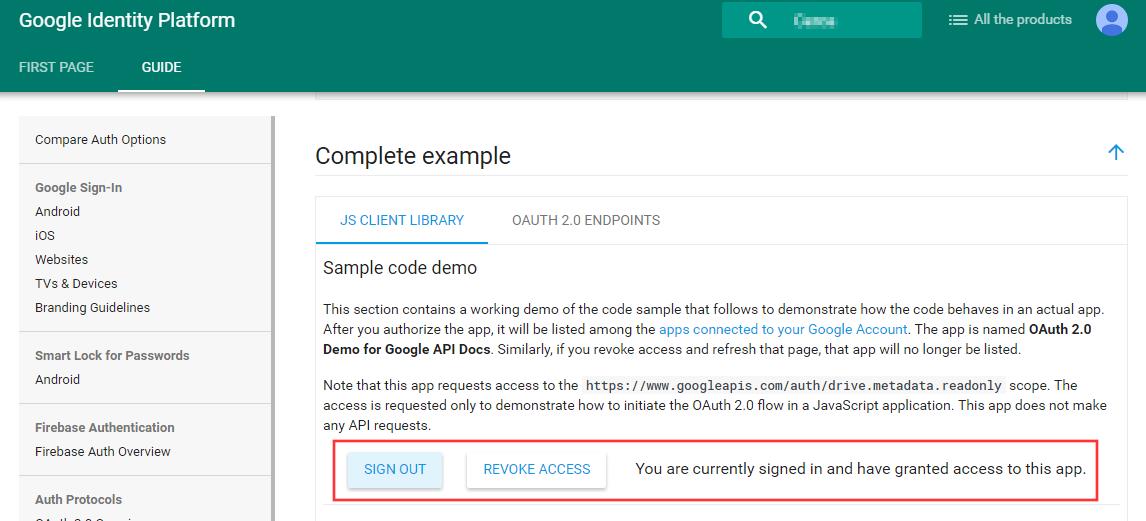Open the user account avatar
1146x521 pixels.
pos(1112,20)
